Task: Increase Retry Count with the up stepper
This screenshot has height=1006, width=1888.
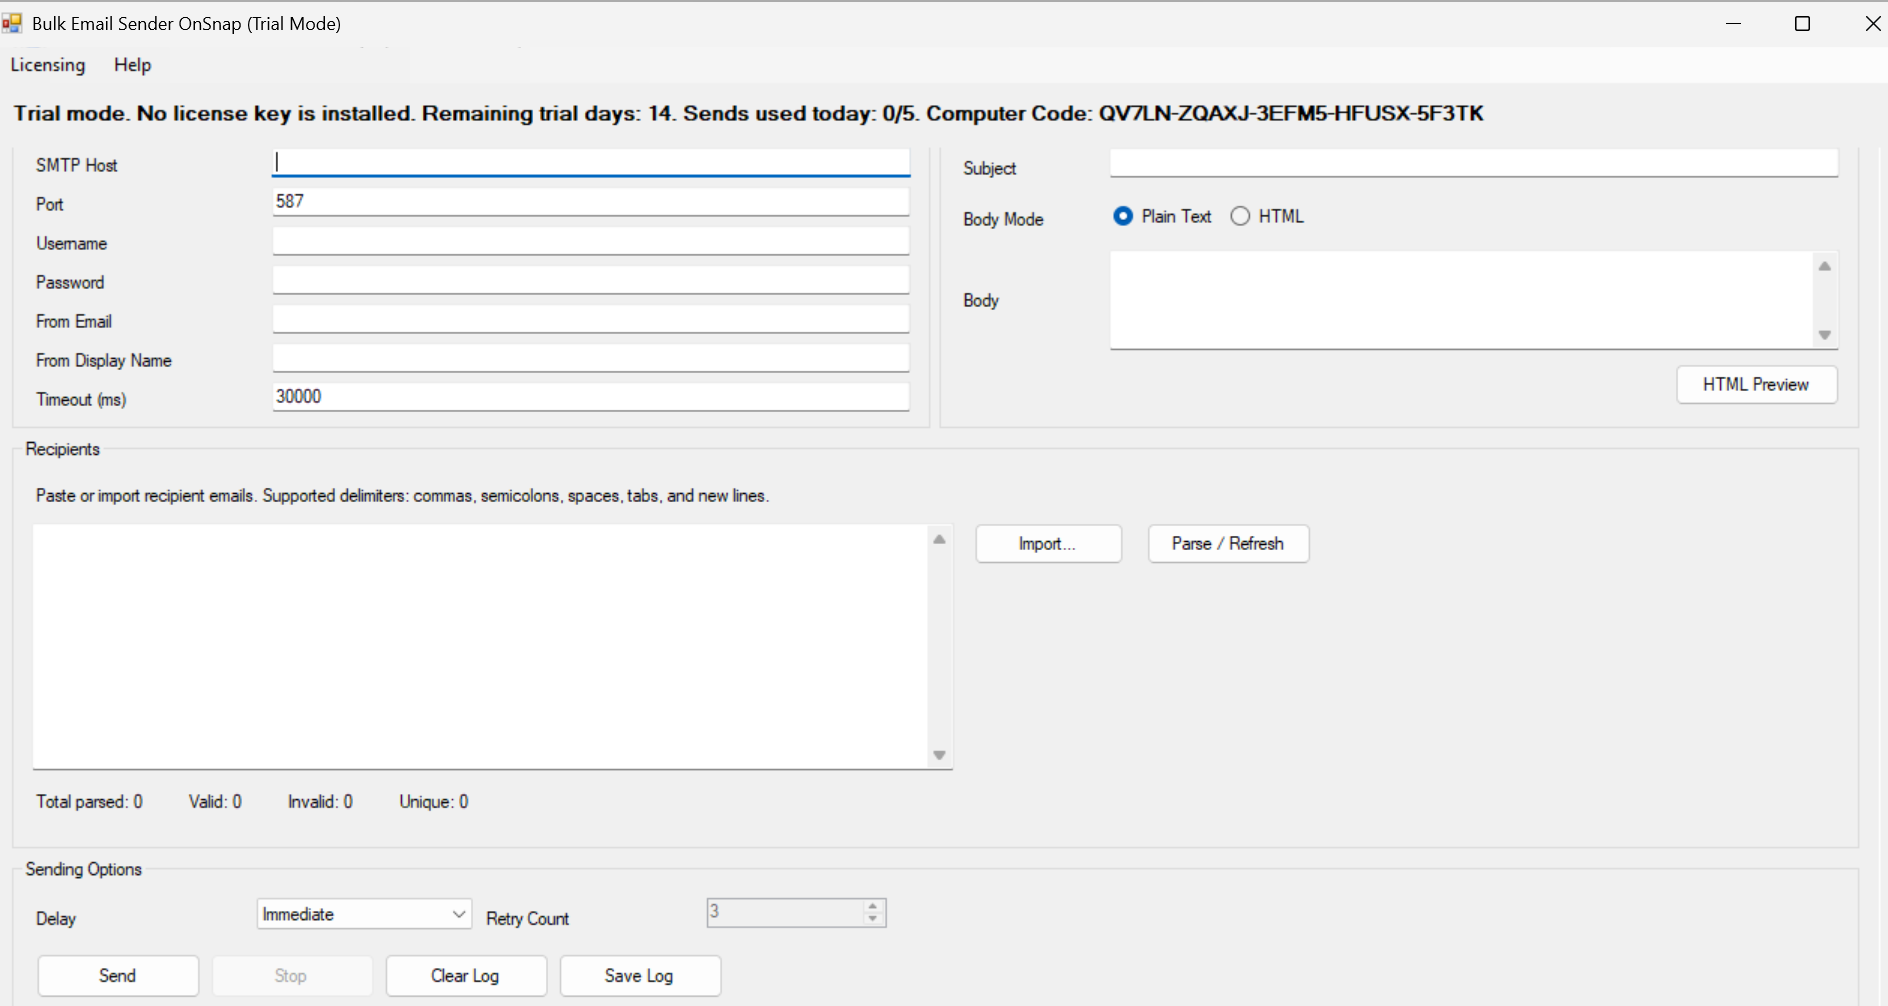Action: (872, 906)
